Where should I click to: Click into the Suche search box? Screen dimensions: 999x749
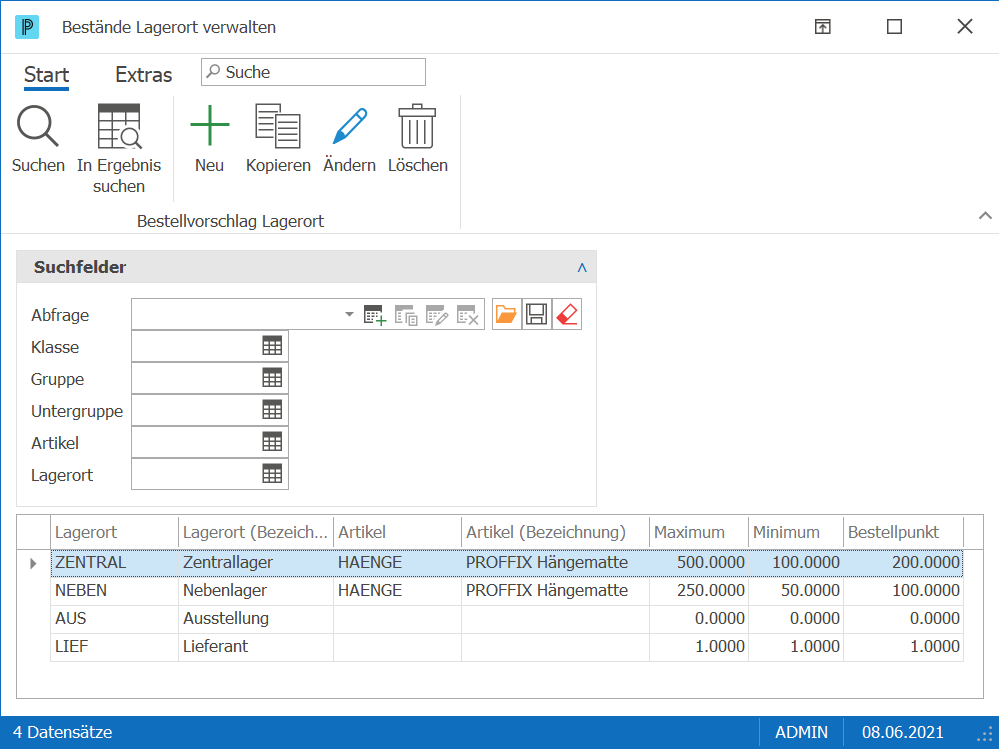click(313, 72)
